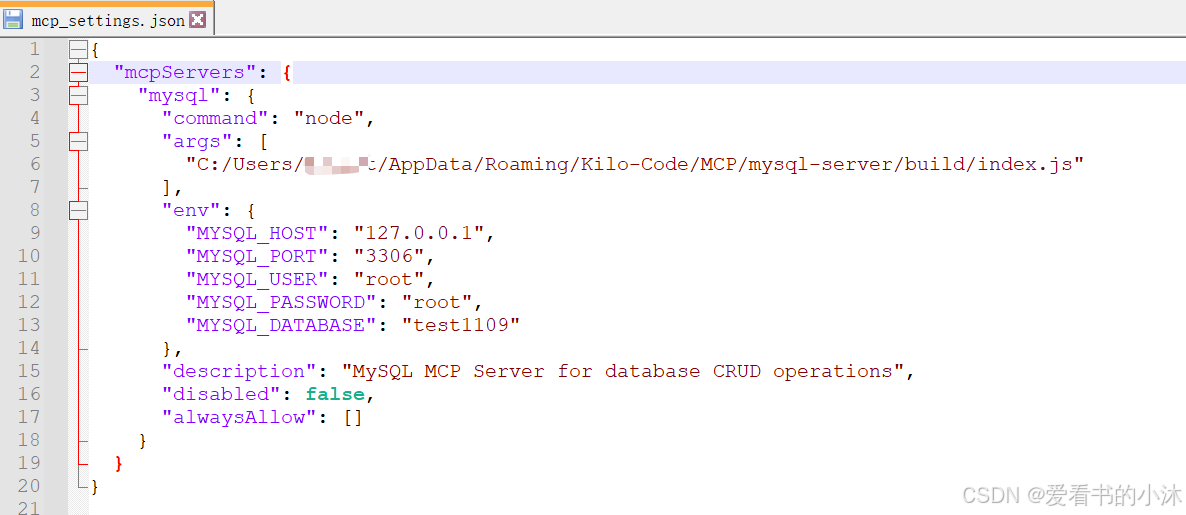
Task: Click the "command" key
Action: (215, 118)
